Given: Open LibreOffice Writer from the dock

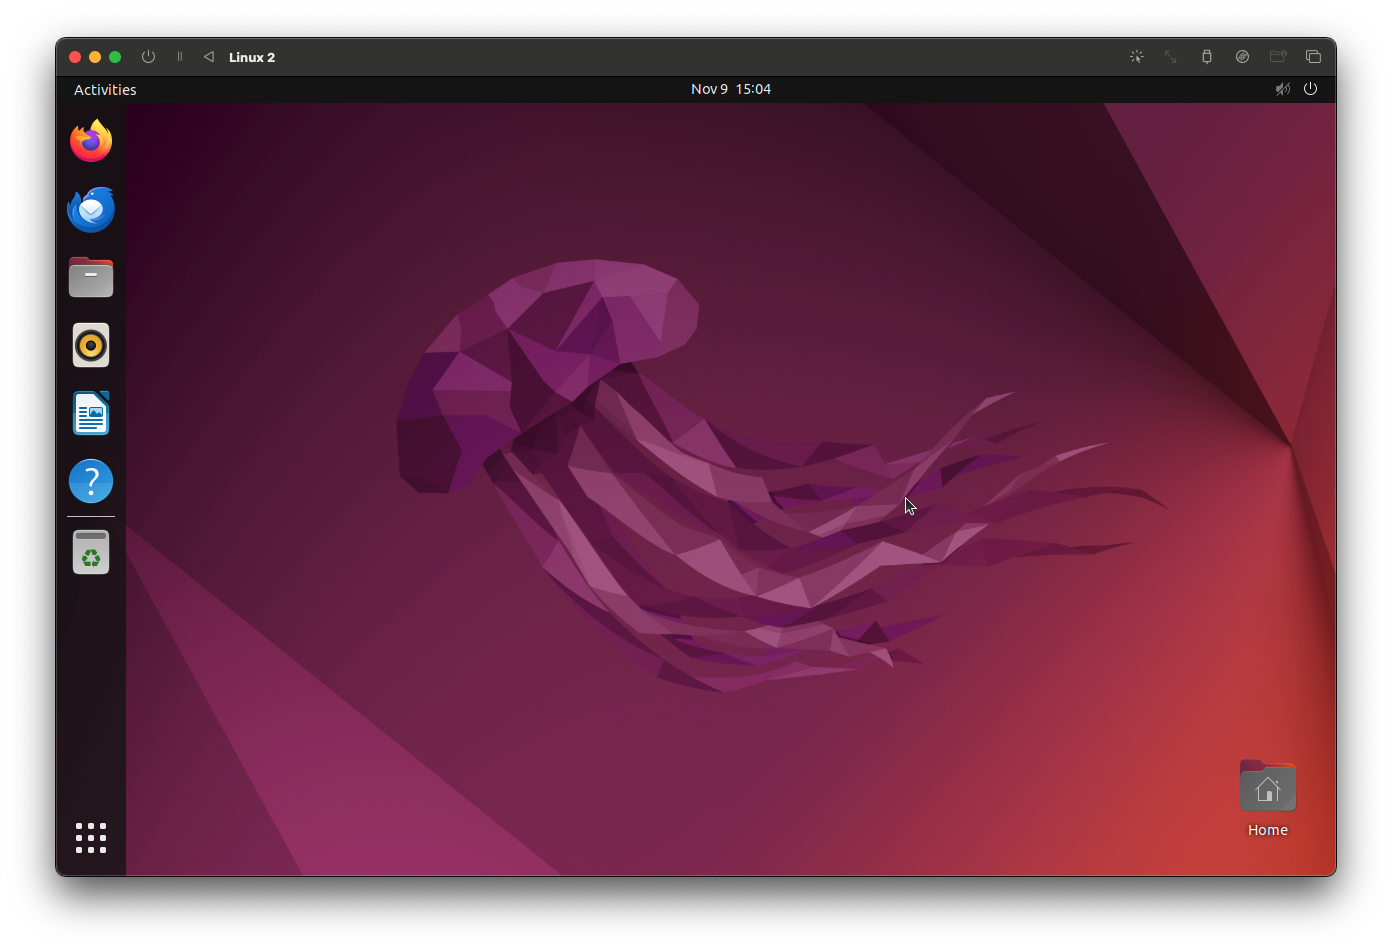Looking at the screenshot, I should (91, 413).
